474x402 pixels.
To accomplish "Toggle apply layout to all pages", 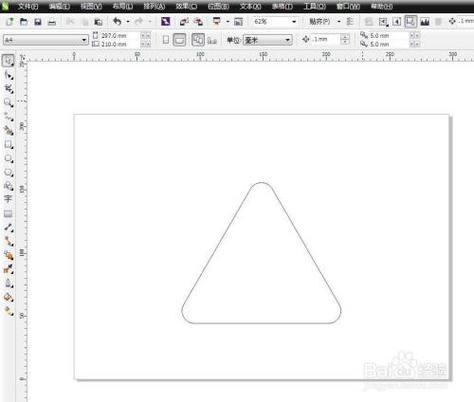I will click(x=198, y=40).
